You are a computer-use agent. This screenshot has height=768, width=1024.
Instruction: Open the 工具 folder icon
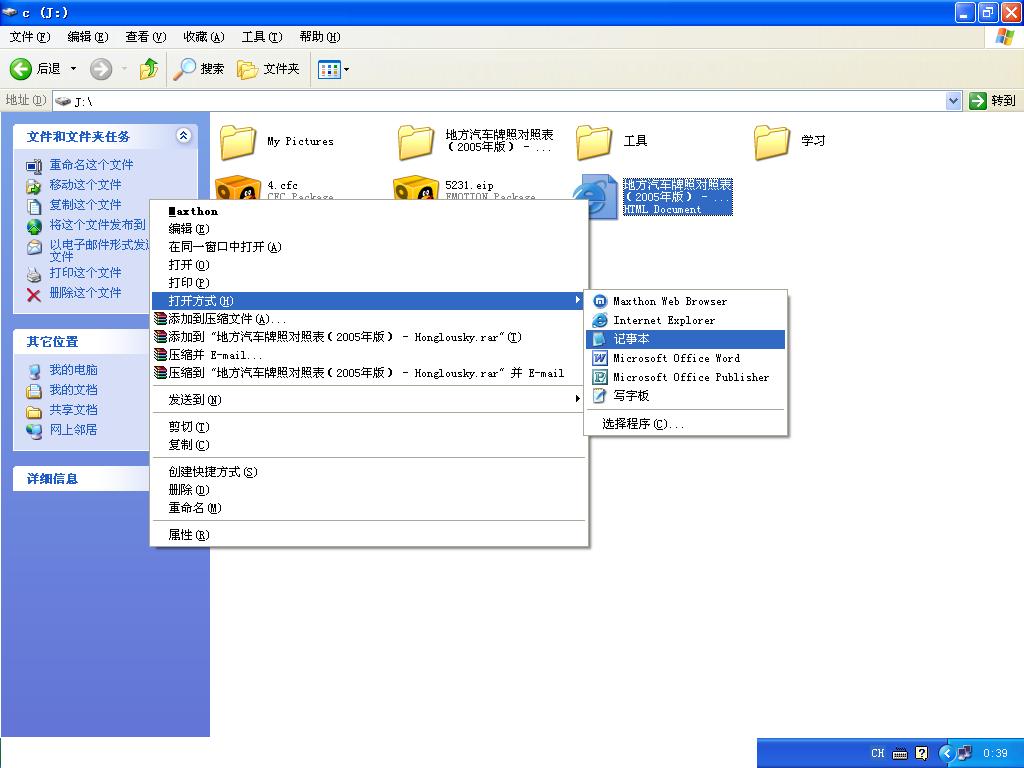(x=594, y=142)
